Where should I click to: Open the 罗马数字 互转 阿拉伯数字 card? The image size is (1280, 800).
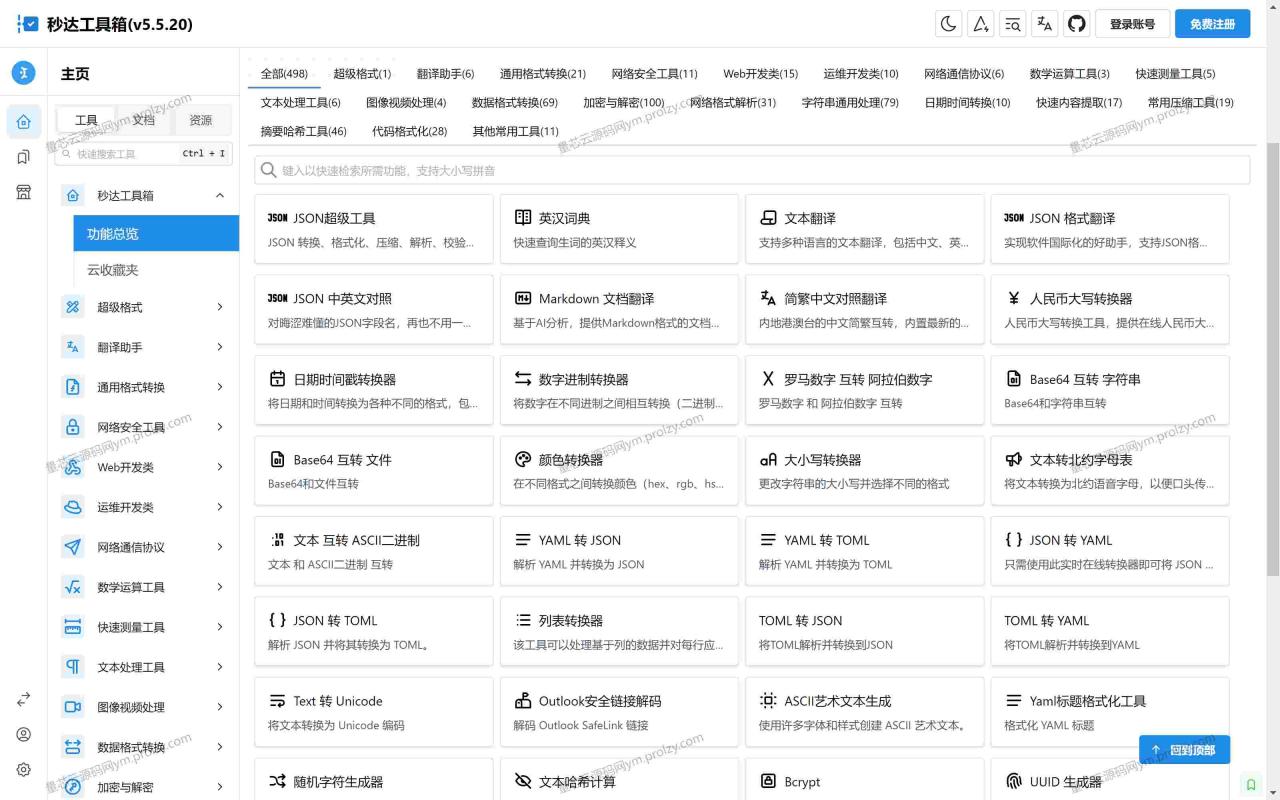tap(864, 390)
